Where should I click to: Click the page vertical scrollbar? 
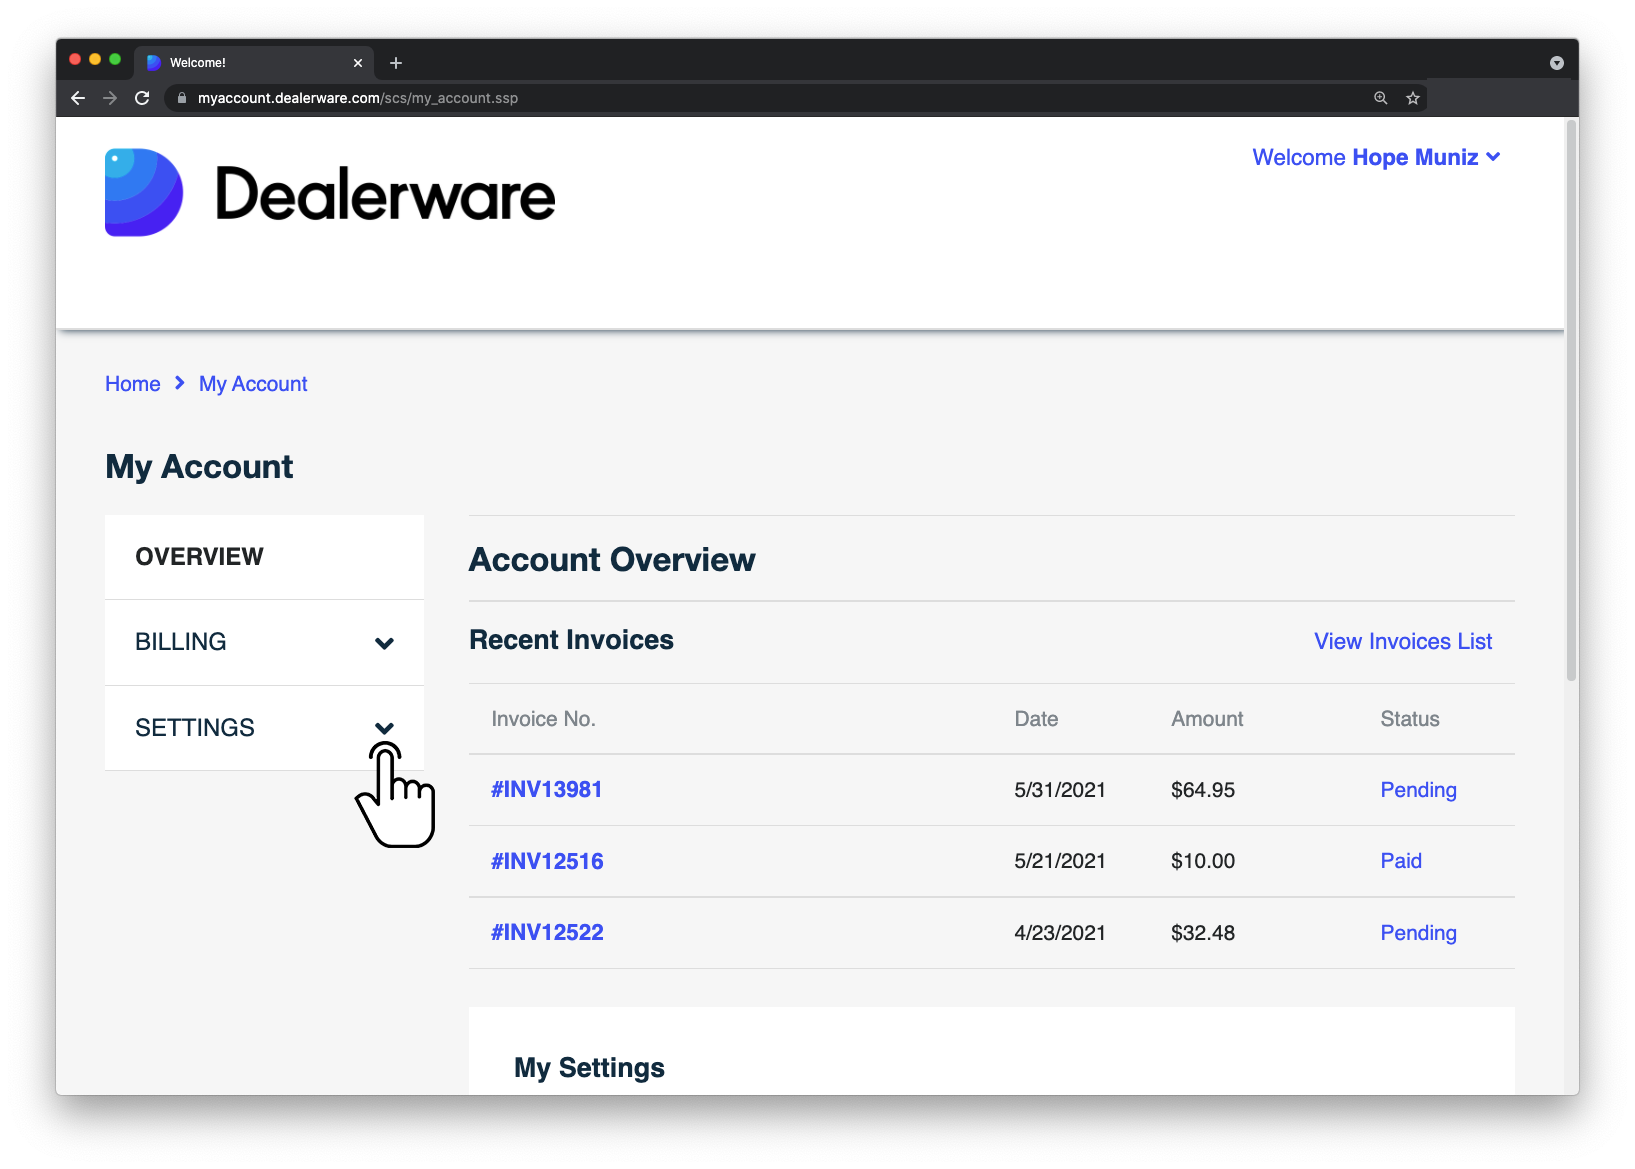pyautogui.click(x=1571, y=400)
